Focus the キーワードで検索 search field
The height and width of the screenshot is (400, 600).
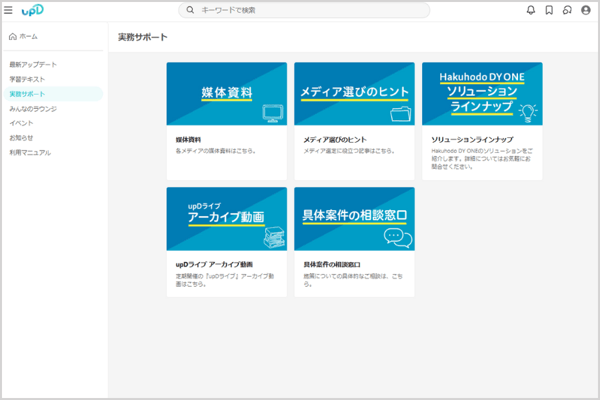click(304, 10)
